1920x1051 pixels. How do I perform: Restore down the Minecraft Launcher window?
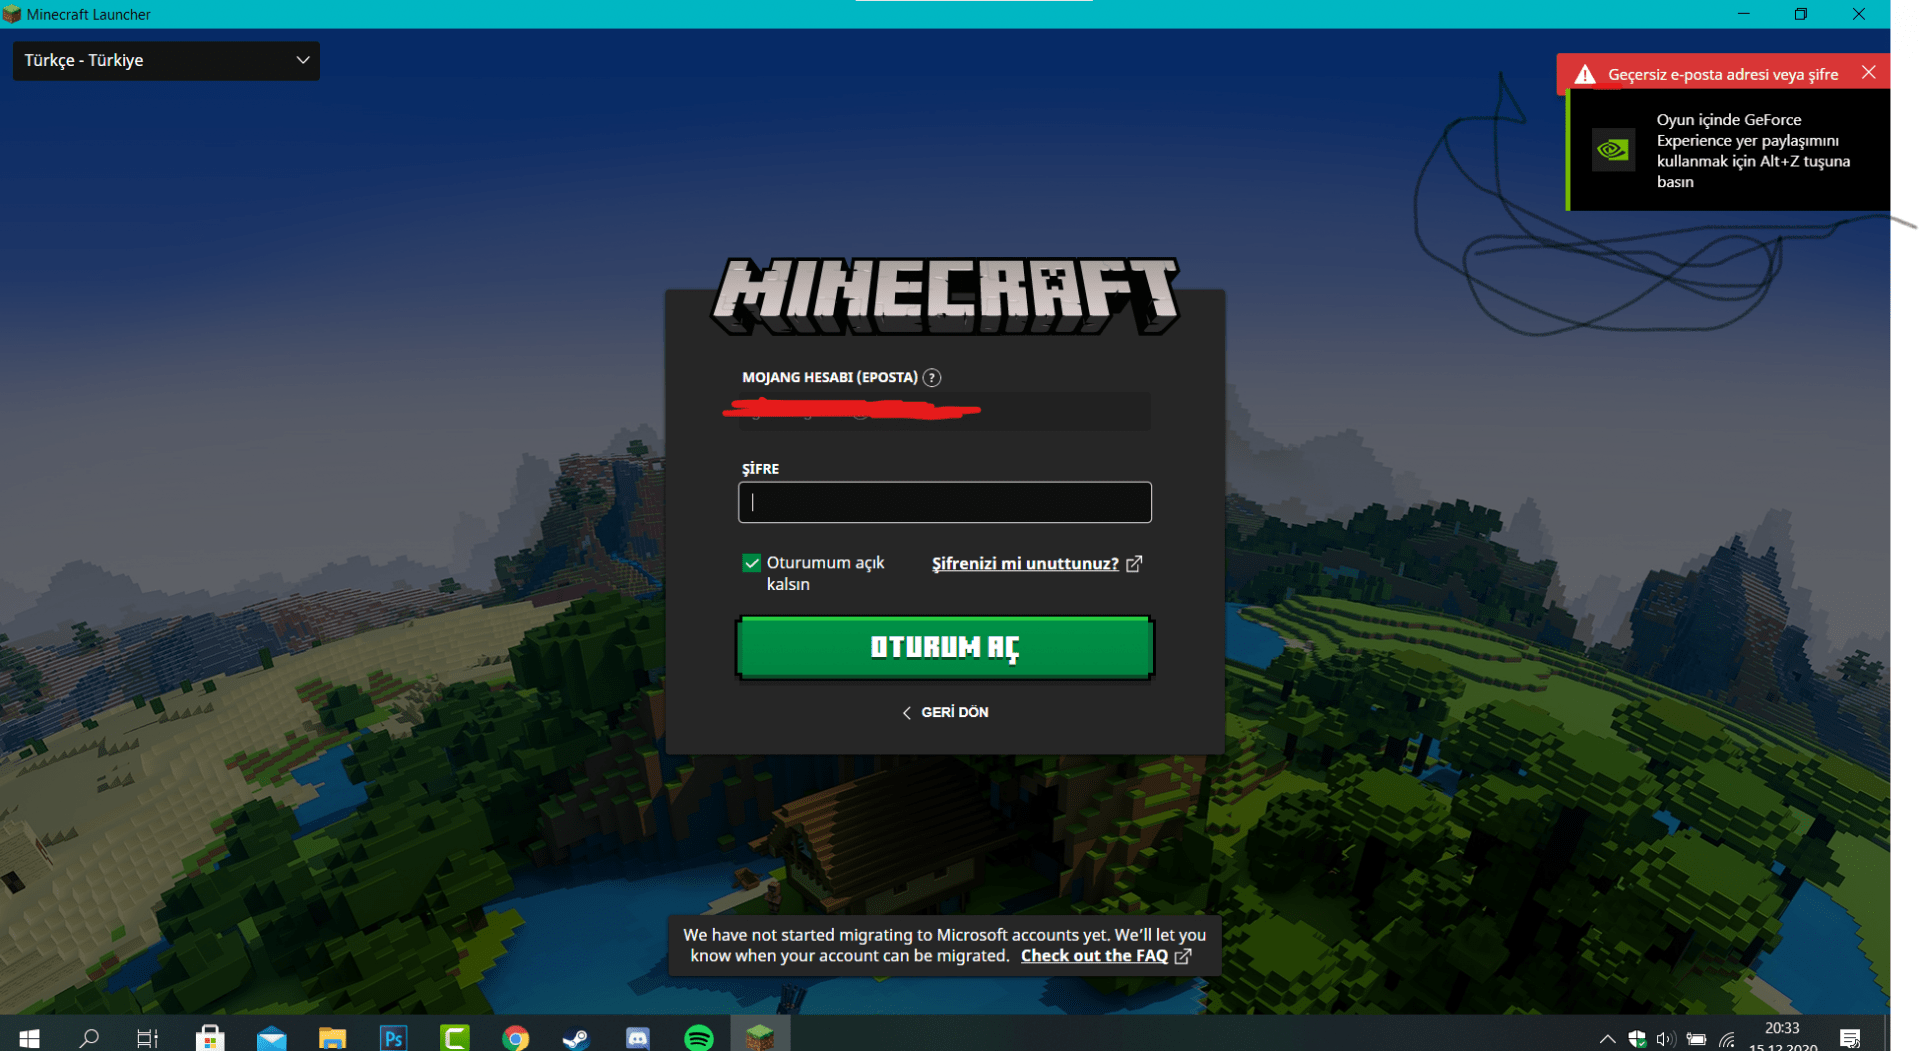(x=1801, y=14)
